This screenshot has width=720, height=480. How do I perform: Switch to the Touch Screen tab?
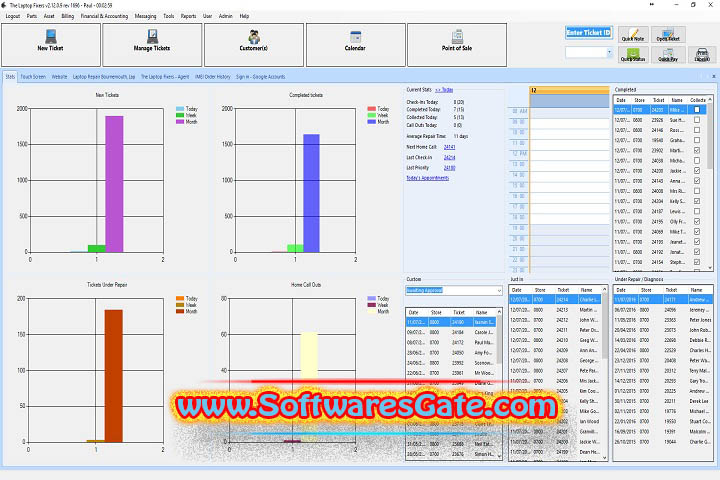tap(33, 77)
